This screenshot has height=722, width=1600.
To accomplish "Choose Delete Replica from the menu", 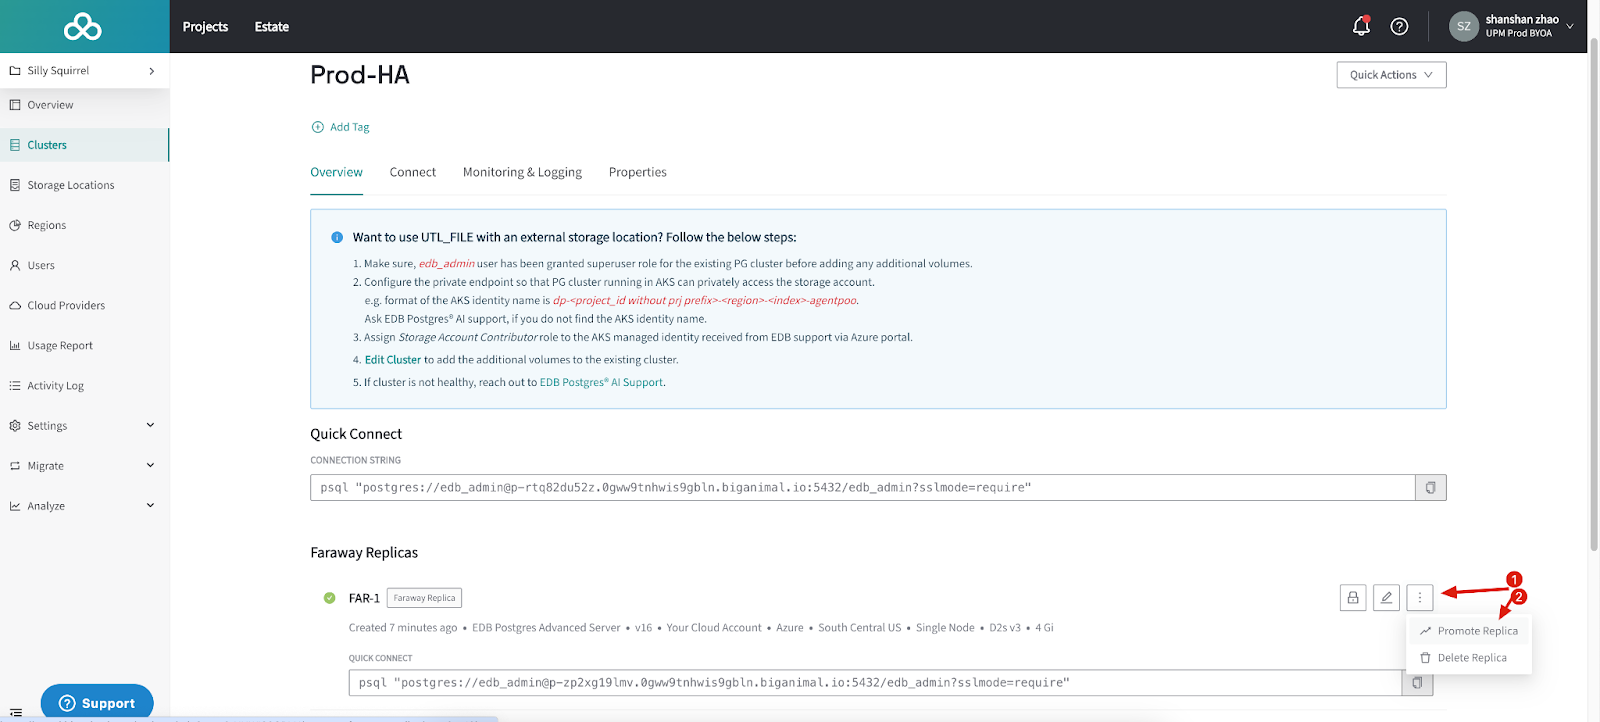I will tap(1469, 658).
